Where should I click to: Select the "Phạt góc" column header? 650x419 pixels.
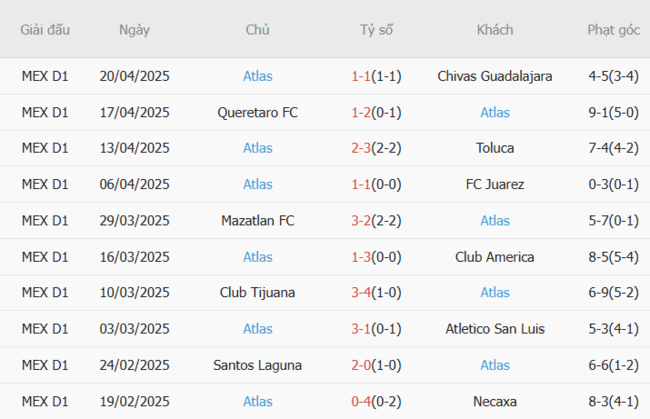point(613,30)
